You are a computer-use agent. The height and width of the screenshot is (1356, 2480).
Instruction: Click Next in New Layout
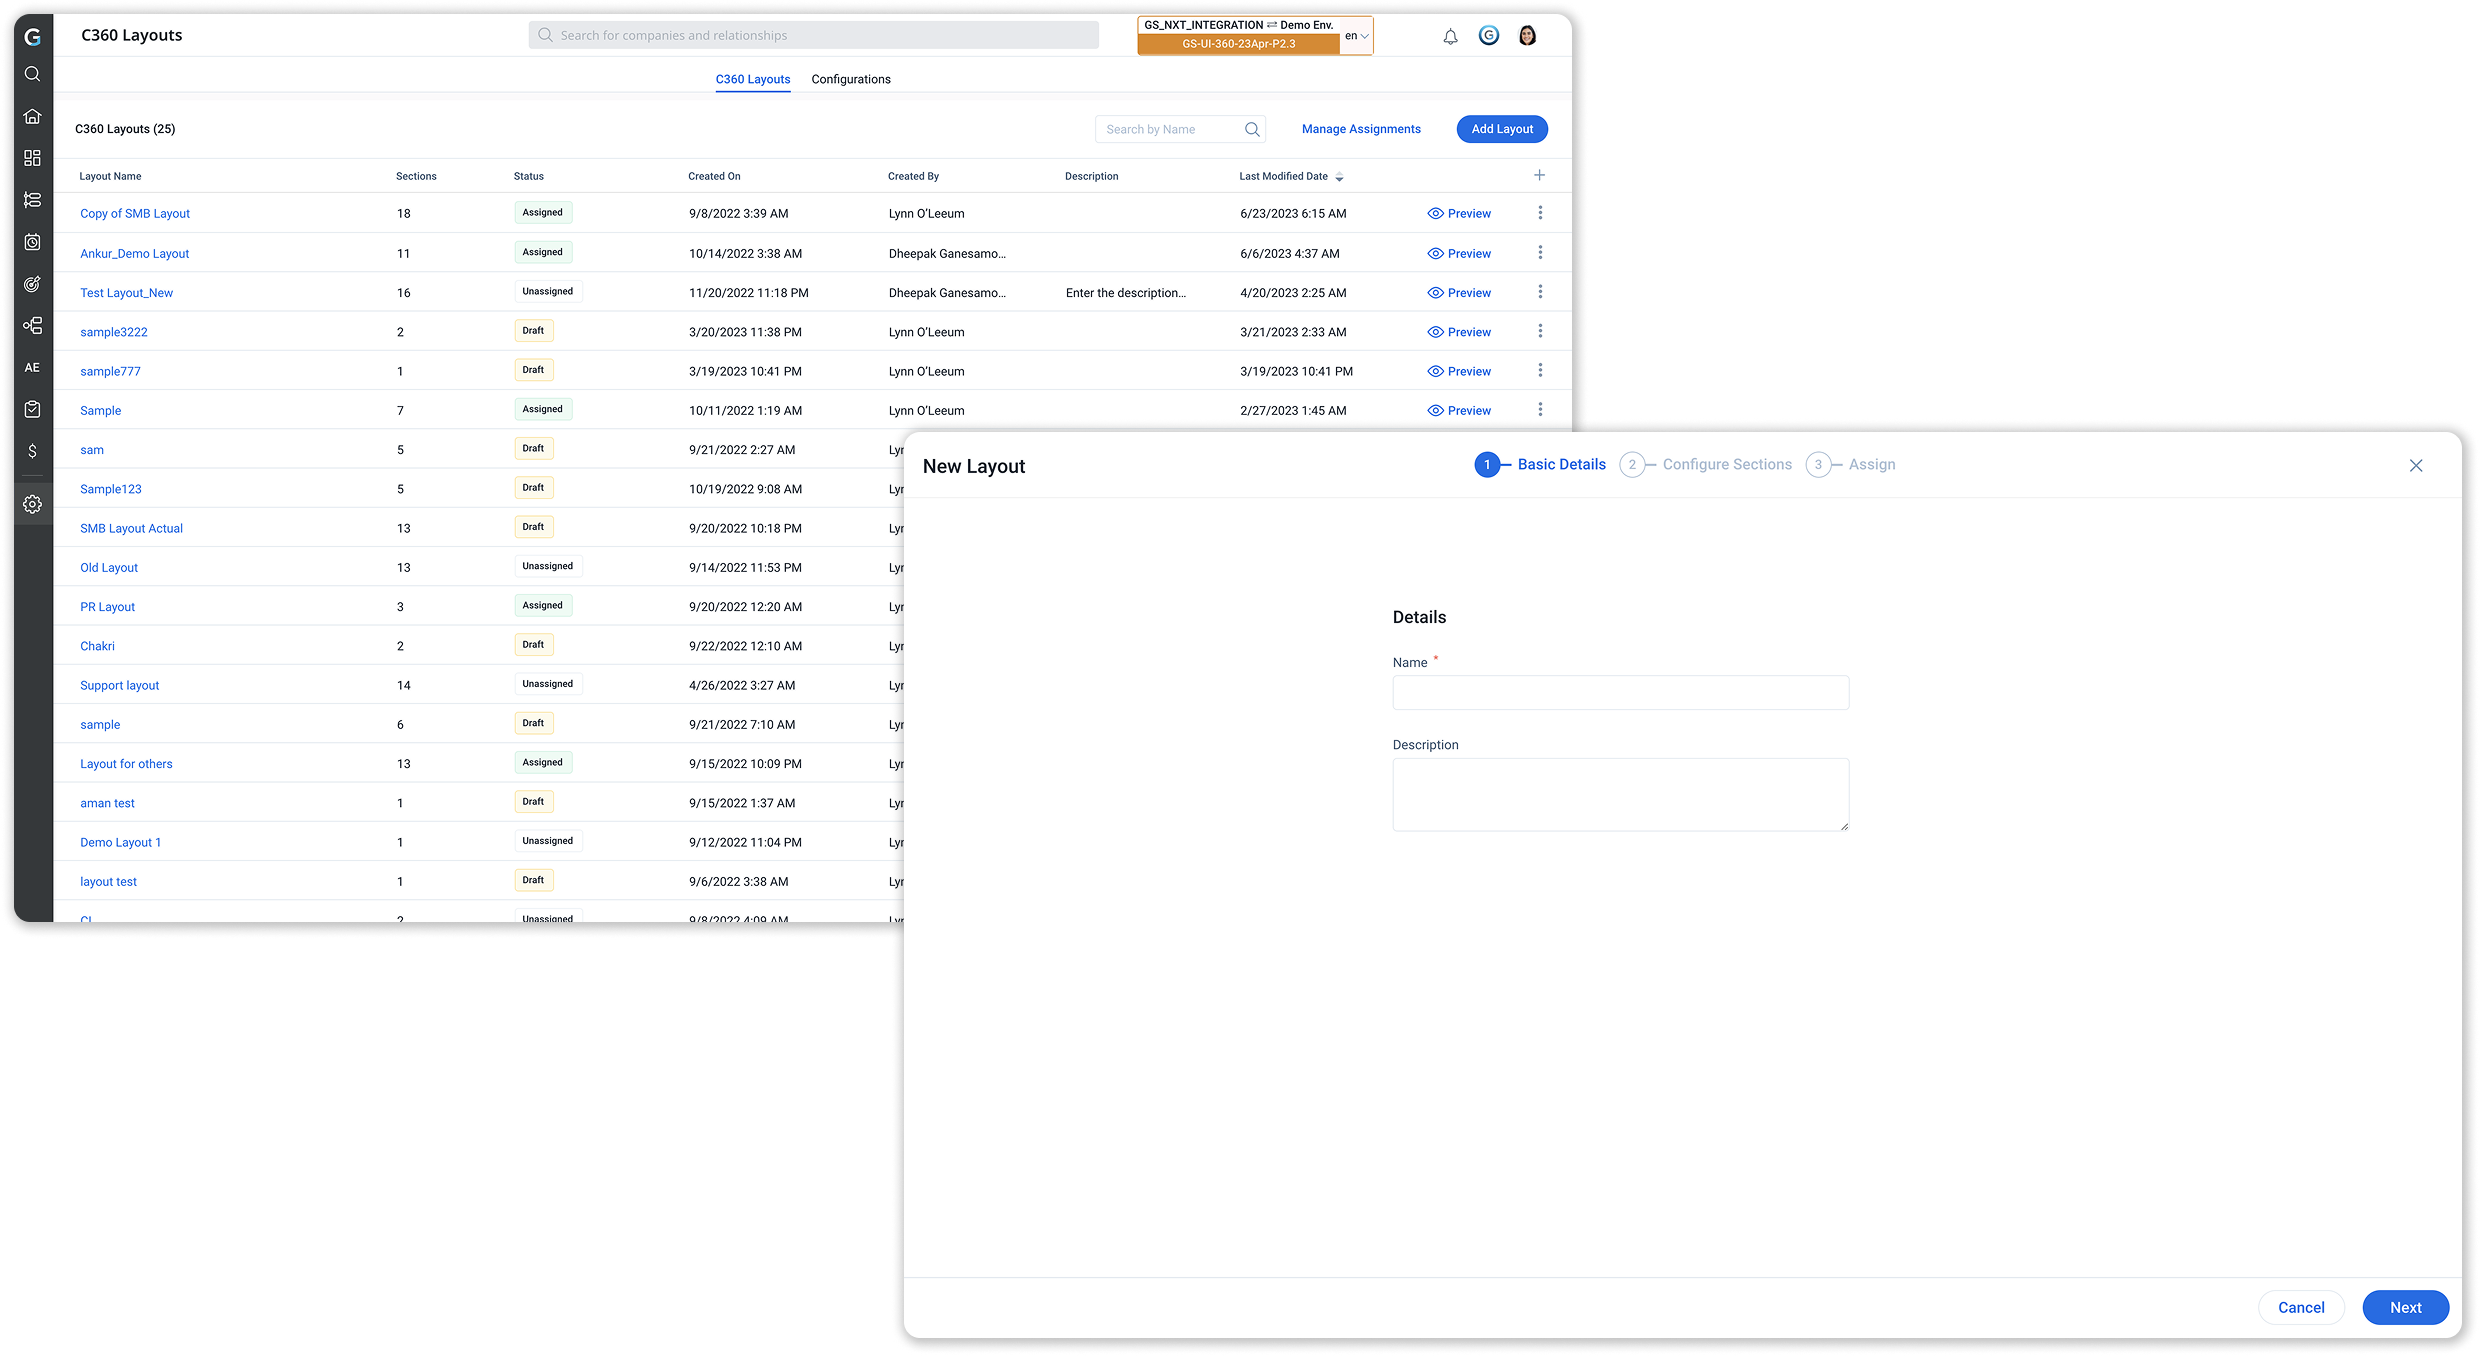[x=2406, y=1308]
